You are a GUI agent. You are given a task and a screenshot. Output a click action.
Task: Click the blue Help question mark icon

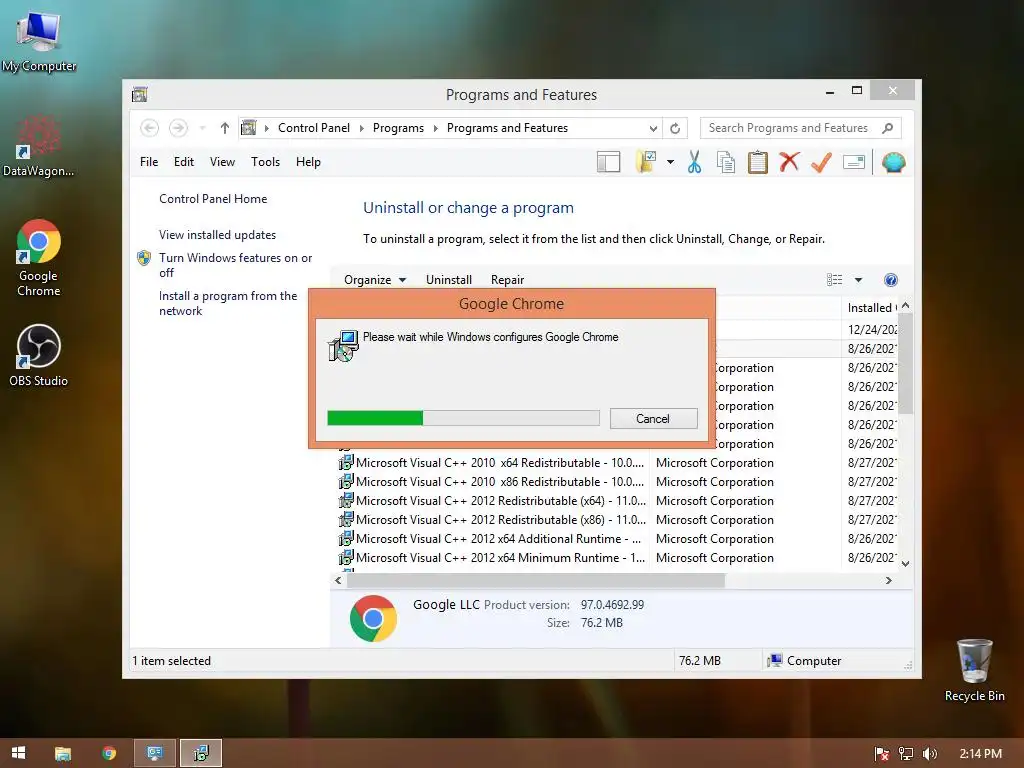point(891,280)
